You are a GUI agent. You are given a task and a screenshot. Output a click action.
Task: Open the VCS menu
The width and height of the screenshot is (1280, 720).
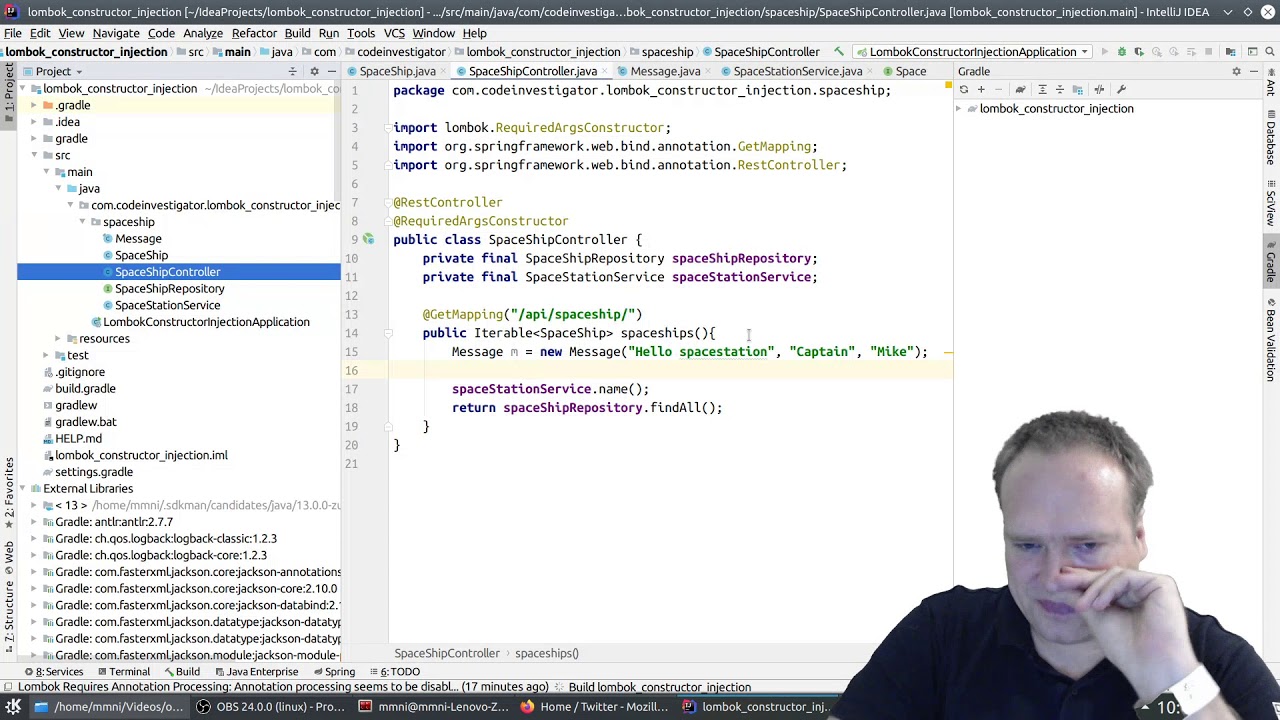click(x=394, y=33)
